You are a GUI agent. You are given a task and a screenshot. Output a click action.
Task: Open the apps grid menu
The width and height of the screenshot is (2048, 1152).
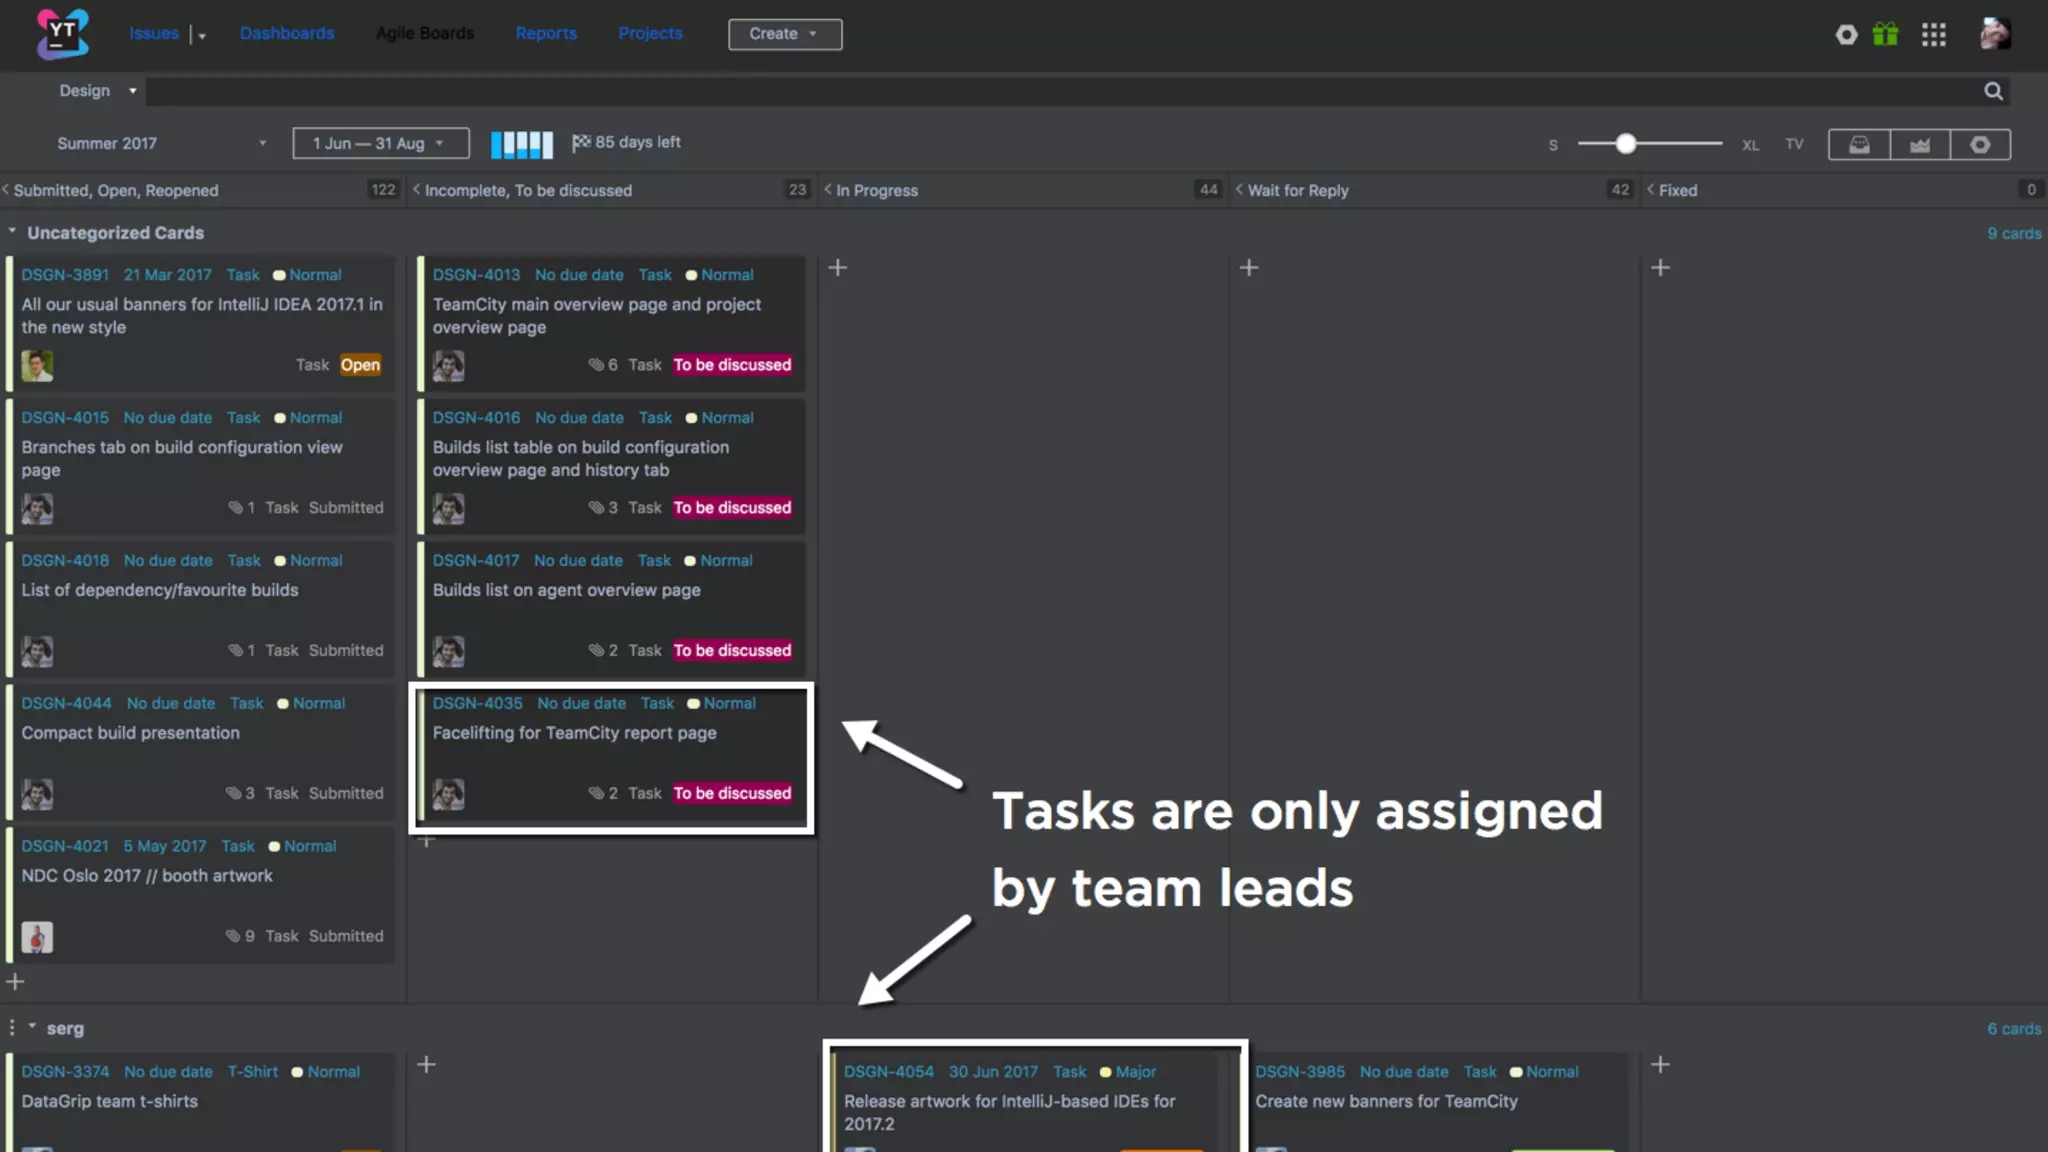click(1933, 34)
